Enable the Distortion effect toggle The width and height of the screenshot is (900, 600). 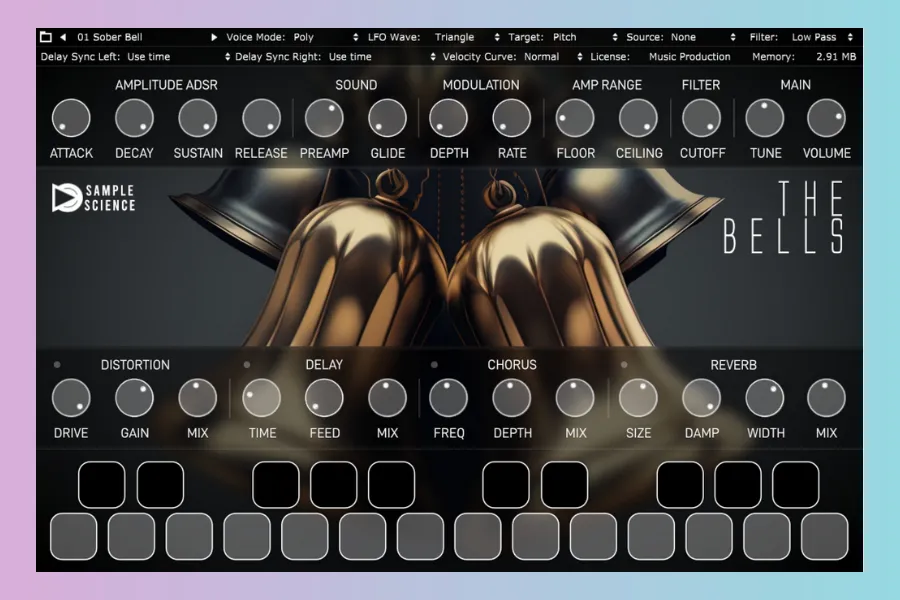coord(58,365)
